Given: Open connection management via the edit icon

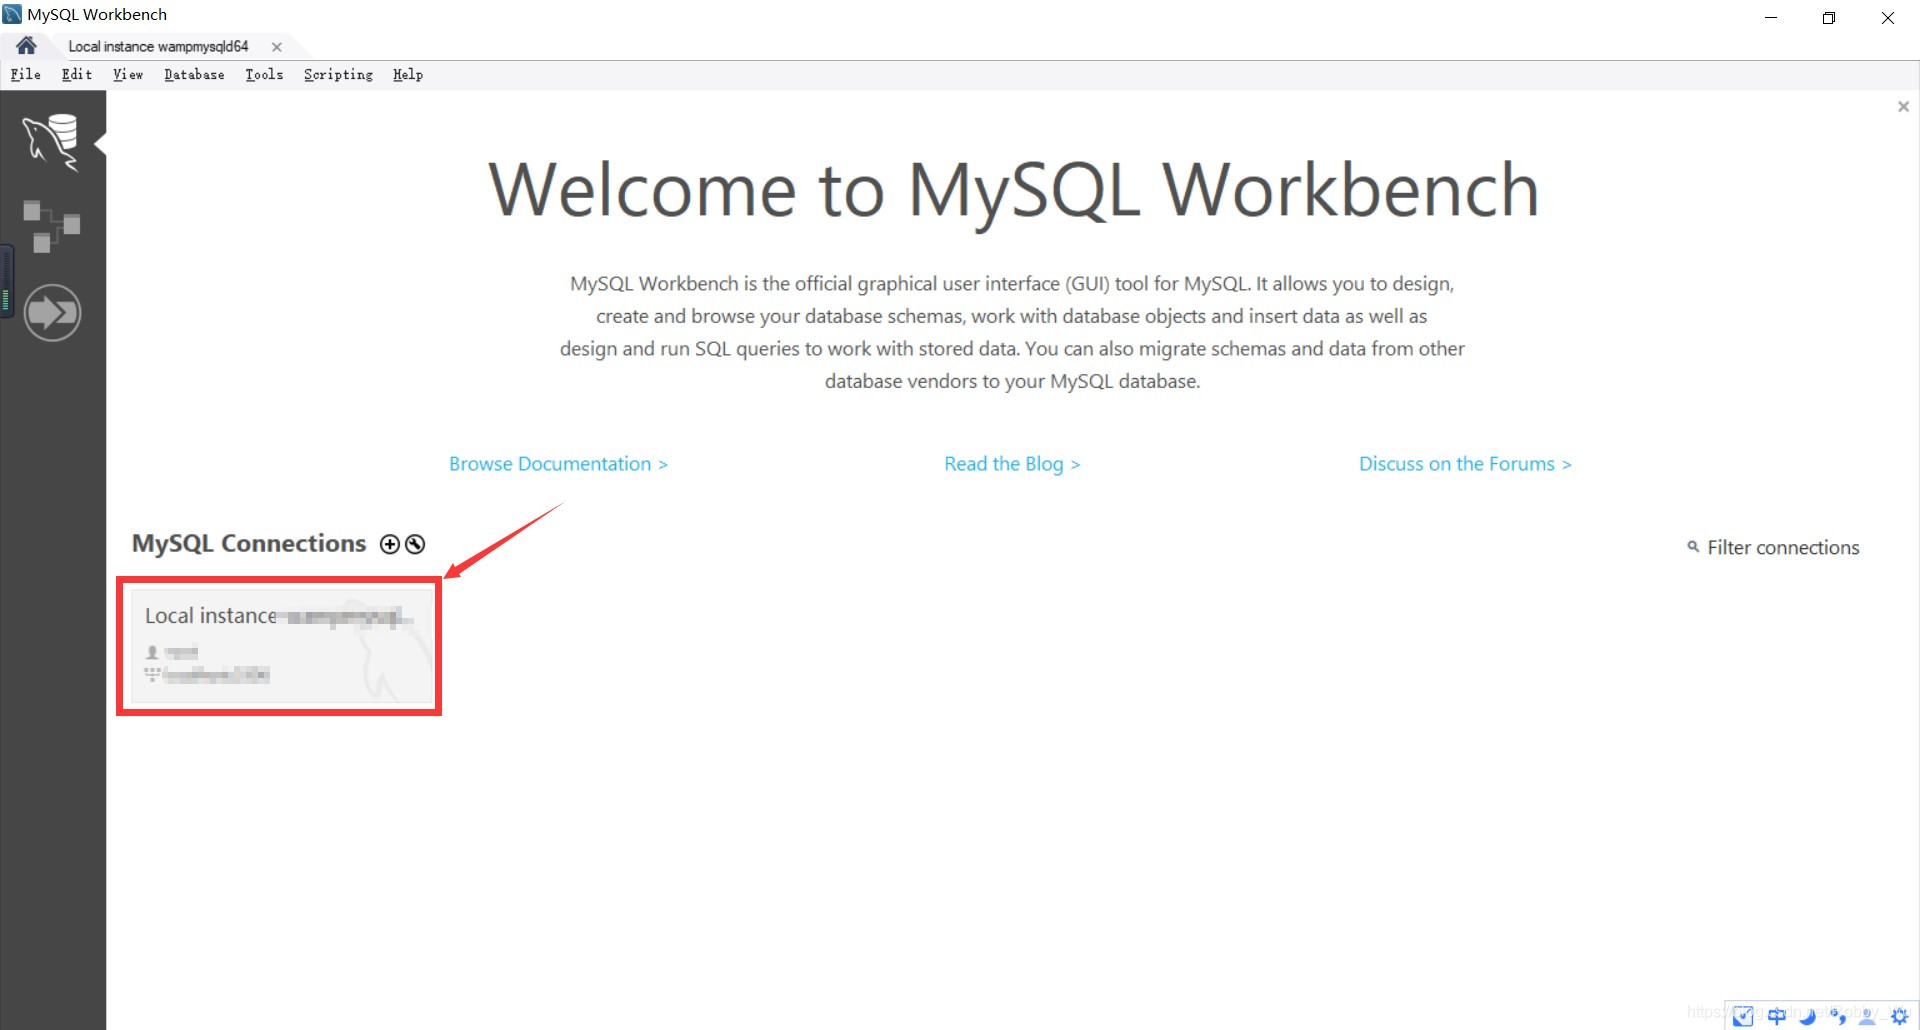Looking at the screenshot, I should pos(415,544).
